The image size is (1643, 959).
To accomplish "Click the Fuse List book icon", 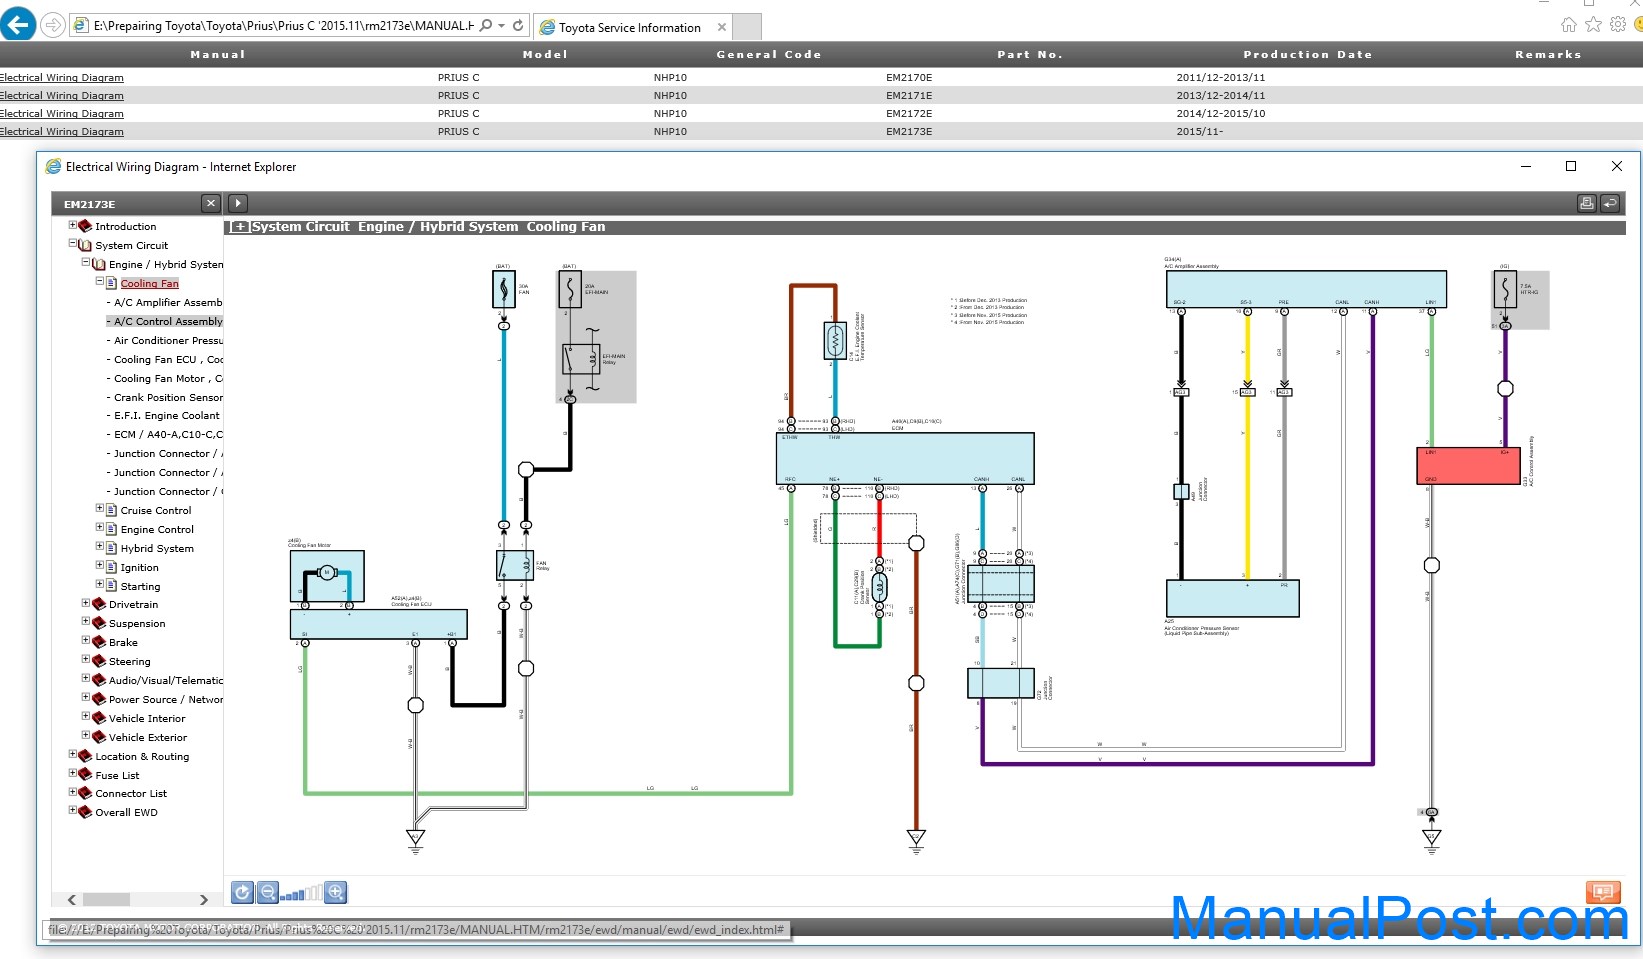I will pyautogui.click(x=86, y=775).
